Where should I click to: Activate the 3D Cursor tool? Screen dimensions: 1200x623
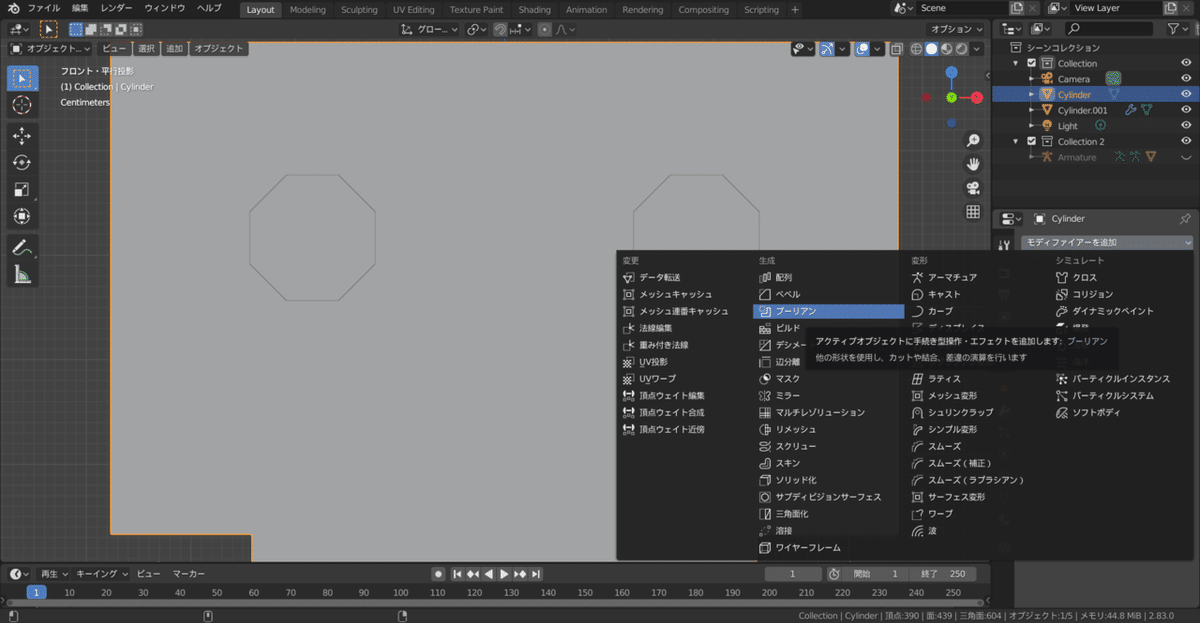click(22, 105)
